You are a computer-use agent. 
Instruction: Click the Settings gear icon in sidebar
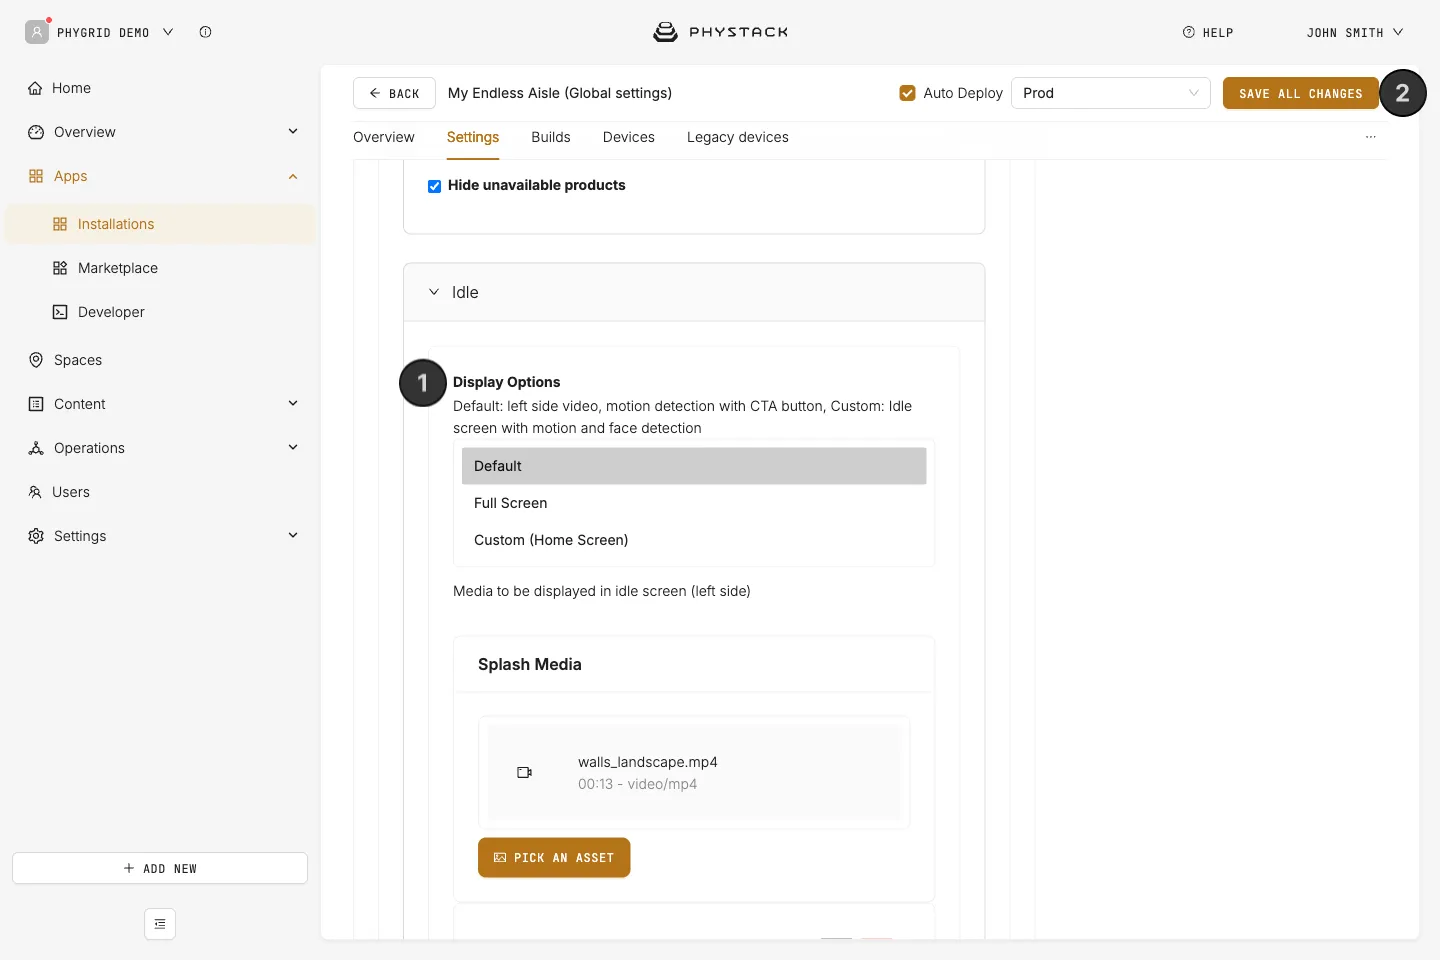point(36,536)
